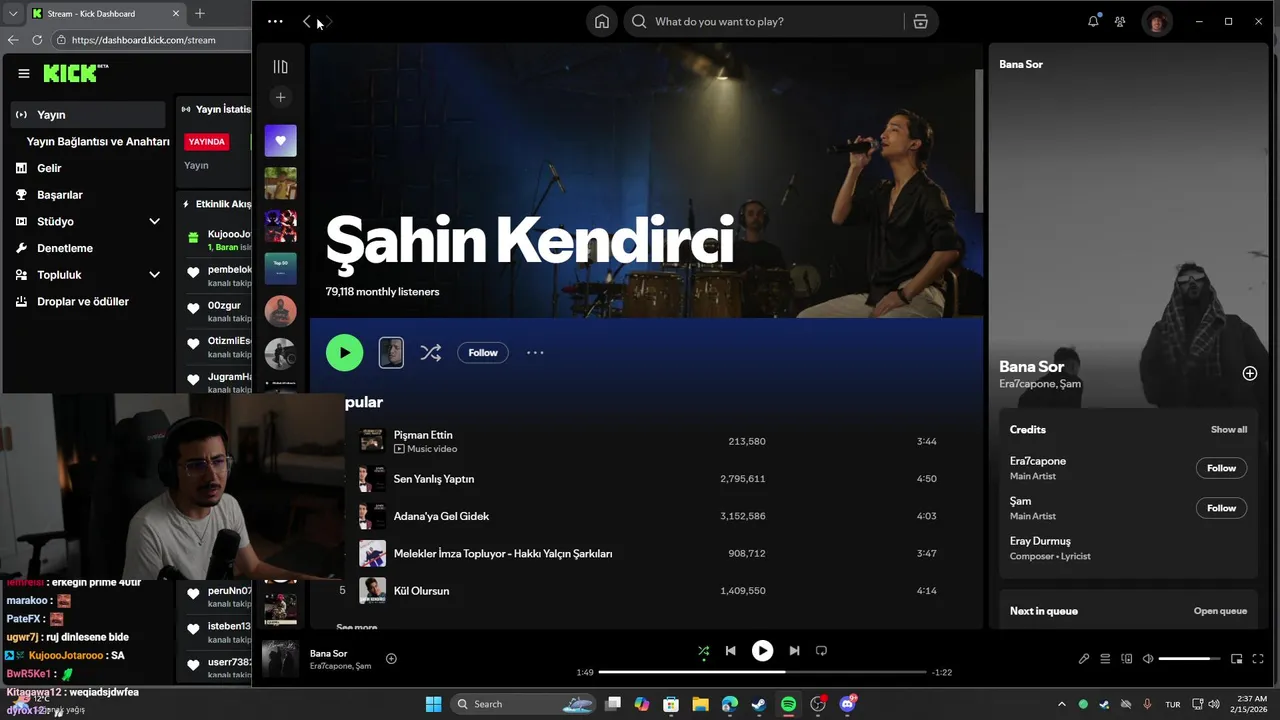This screenshot has height=720, width=1280.
Task: Open Connect to a device icon
Action: tap(1126, 659)
